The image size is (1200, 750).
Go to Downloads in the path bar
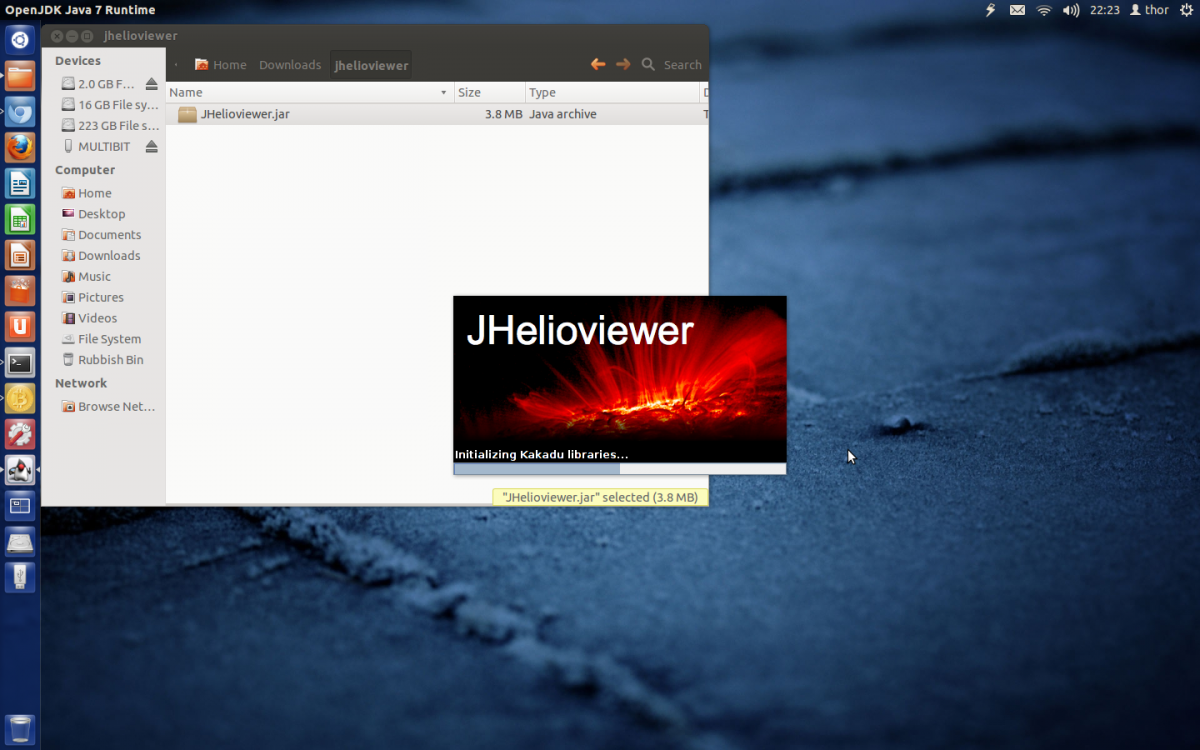290,64
